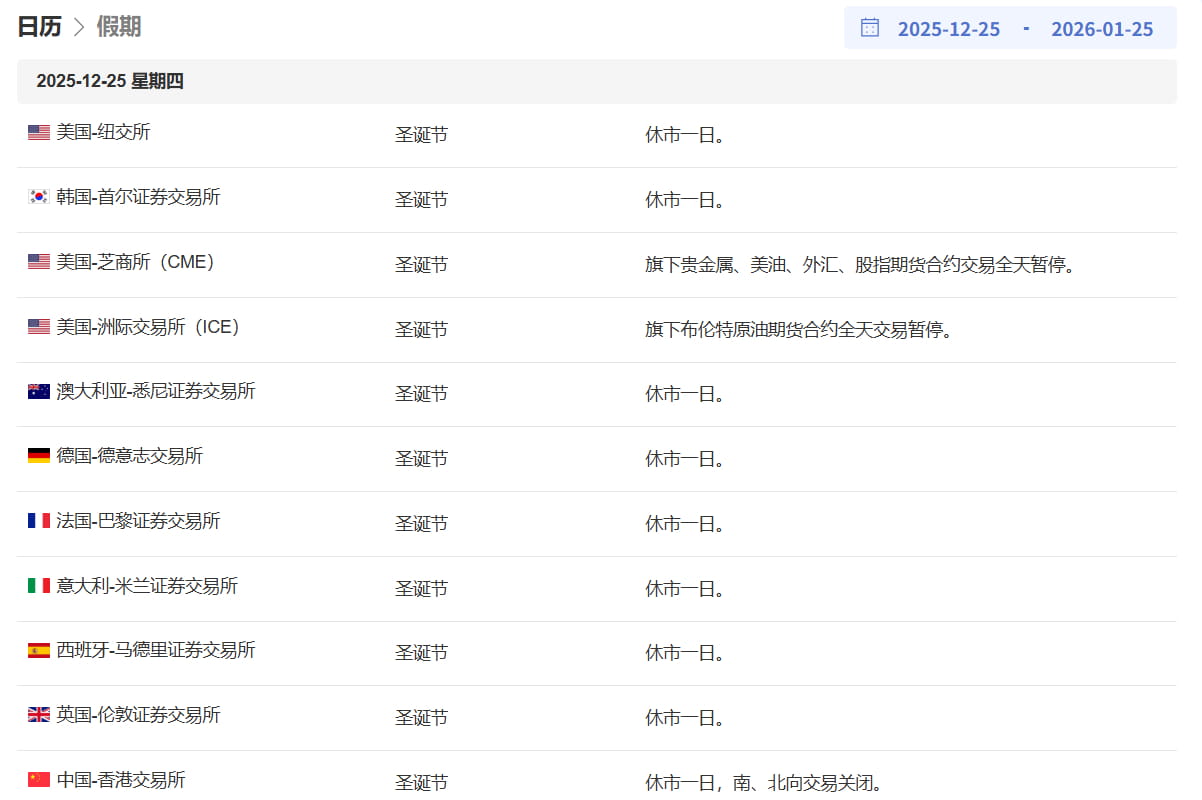Click 圣诞节 in the 香港交易所 row
The width and height of the screenshot is (1202, 800).
pos(421,783)
